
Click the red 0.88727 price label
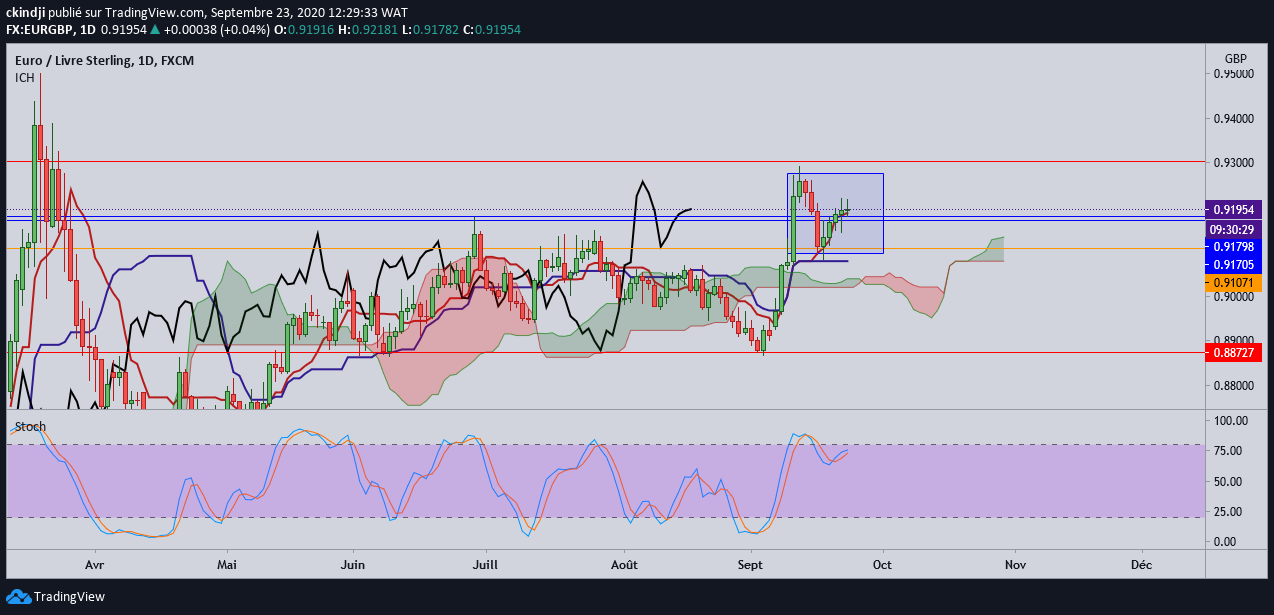pos(1234,352)
